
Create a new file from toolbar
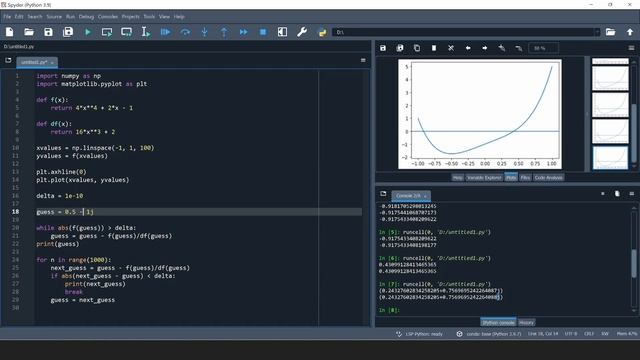9,32
